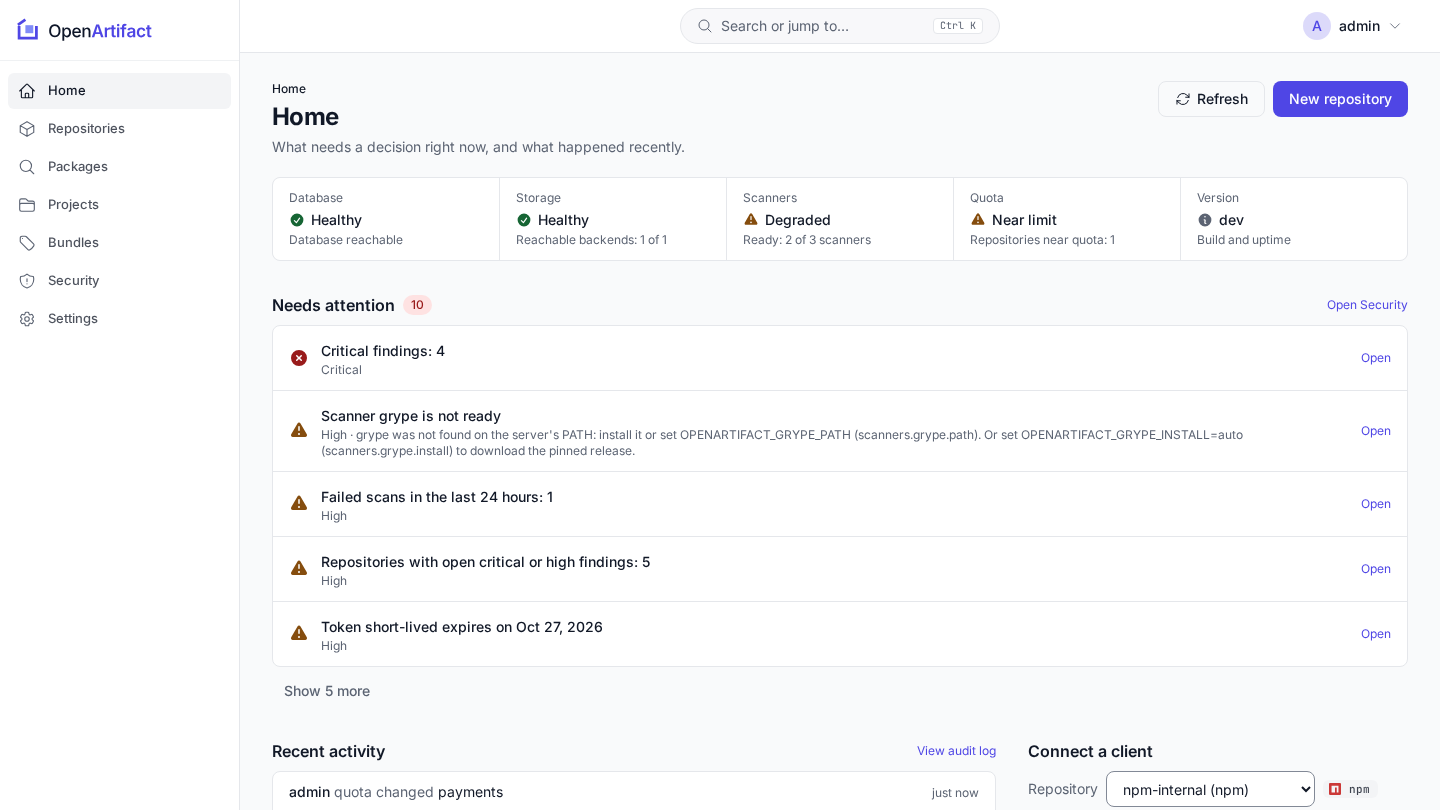
Task: Open the admin user menu chevron
Action: pyautogui.click(x=1395, y=26)
